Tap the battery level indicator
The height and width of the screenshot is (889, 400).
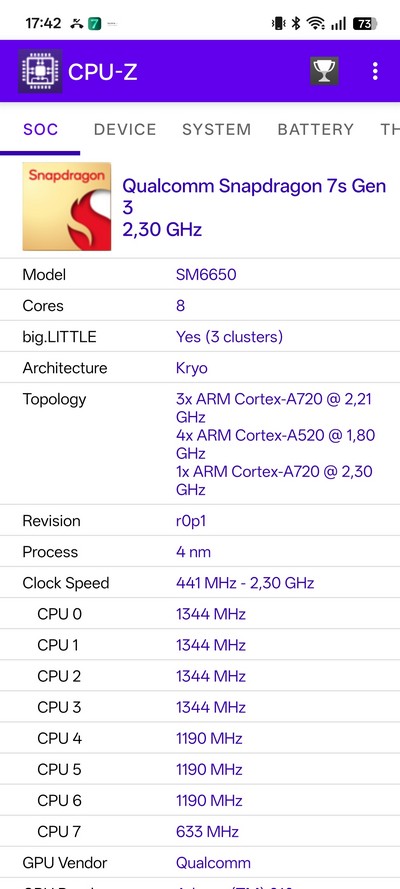pyautogui.click(x=365, y=23)
